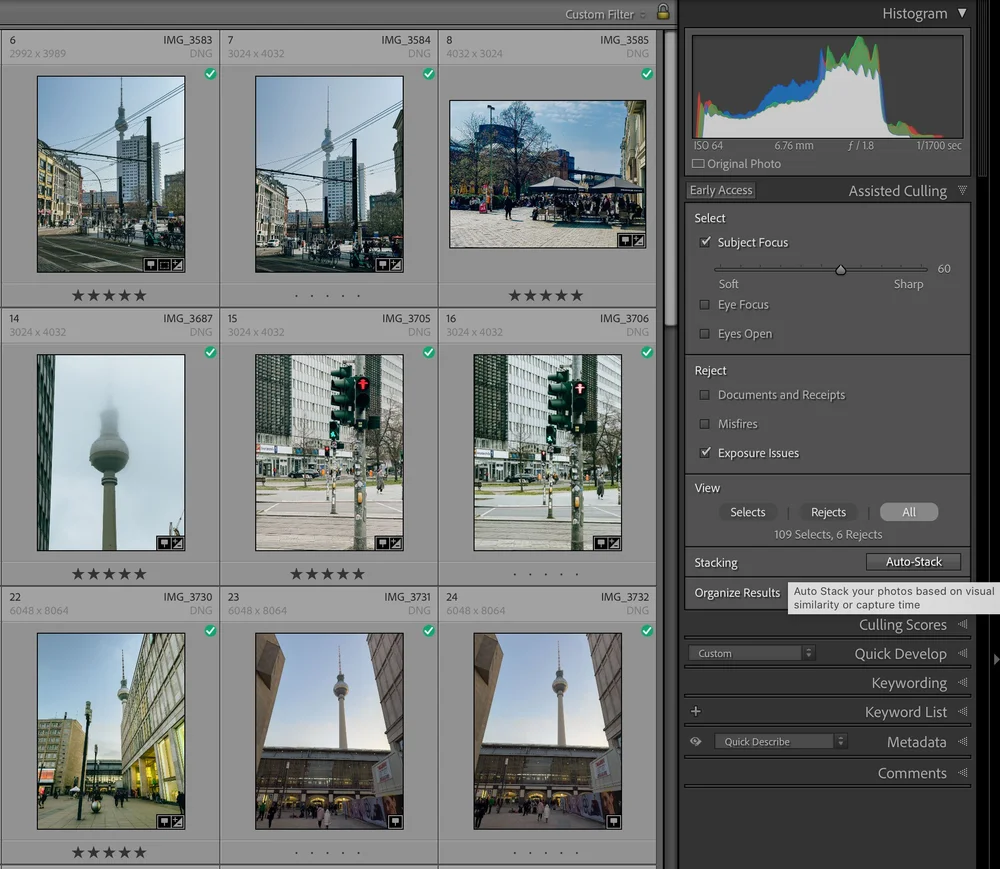The width and height of the screenshot is (1000, 869).
Task: Switch view to Rejects
Action: coord(828,512)
